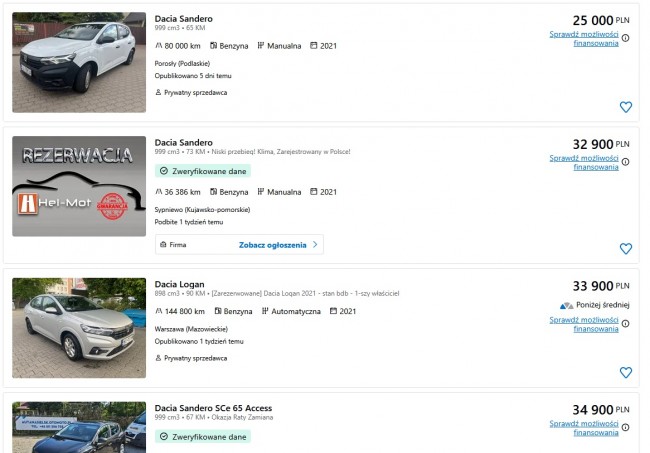Click info icon beside 25 000 PLN financing
Screen dimensions: 650x453
point(626,38)
